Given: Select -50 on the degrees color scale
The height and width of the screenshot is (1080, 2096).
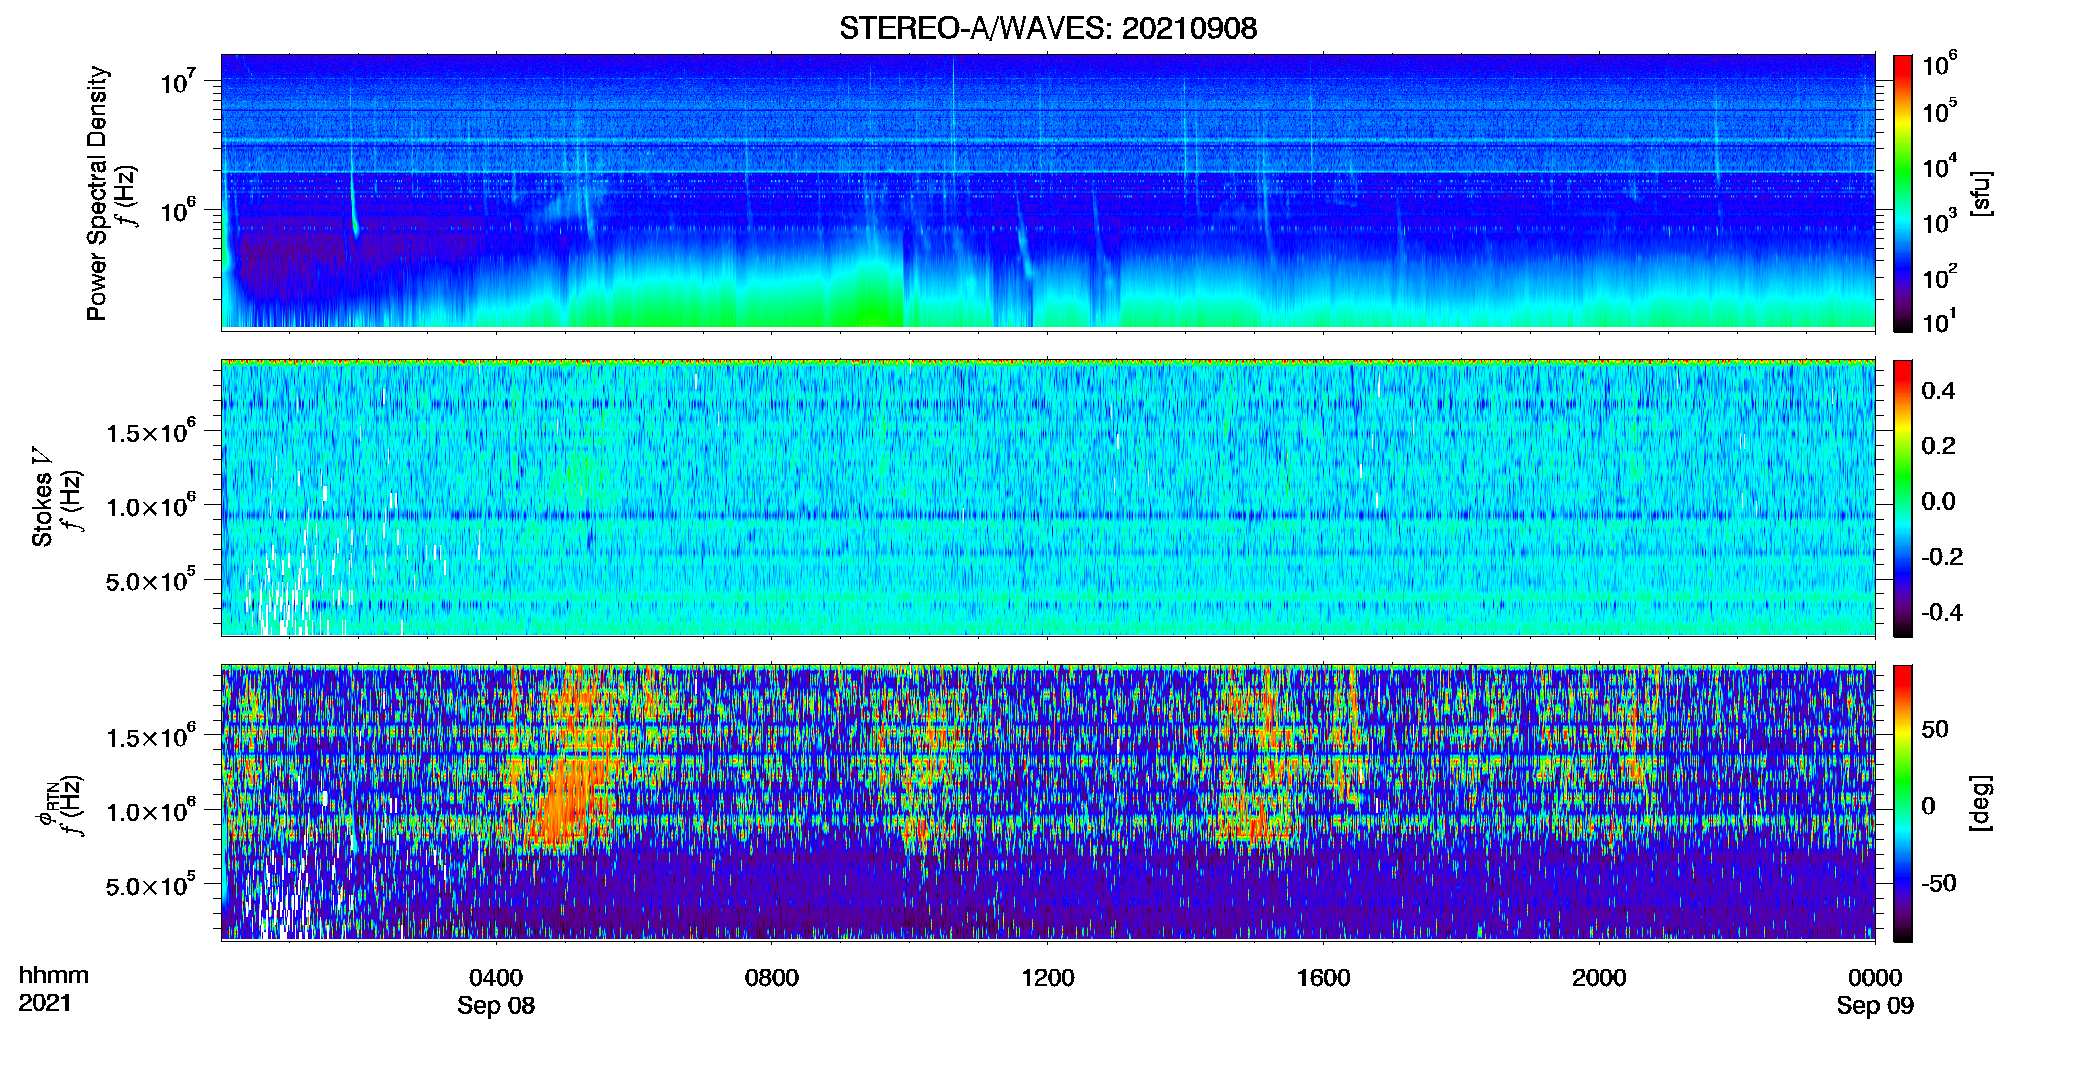Looking at the screenshot, I should point(1939,883).
